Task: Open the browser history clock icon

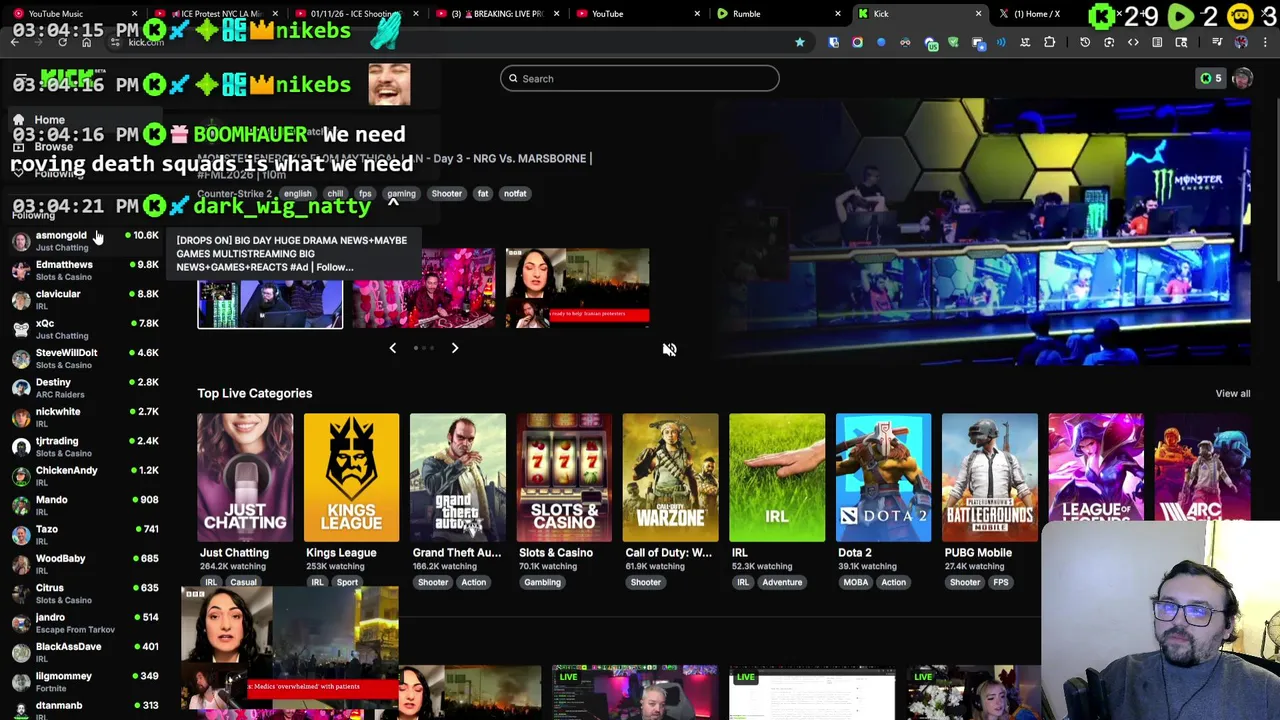Action: [x=1085, y=42]
